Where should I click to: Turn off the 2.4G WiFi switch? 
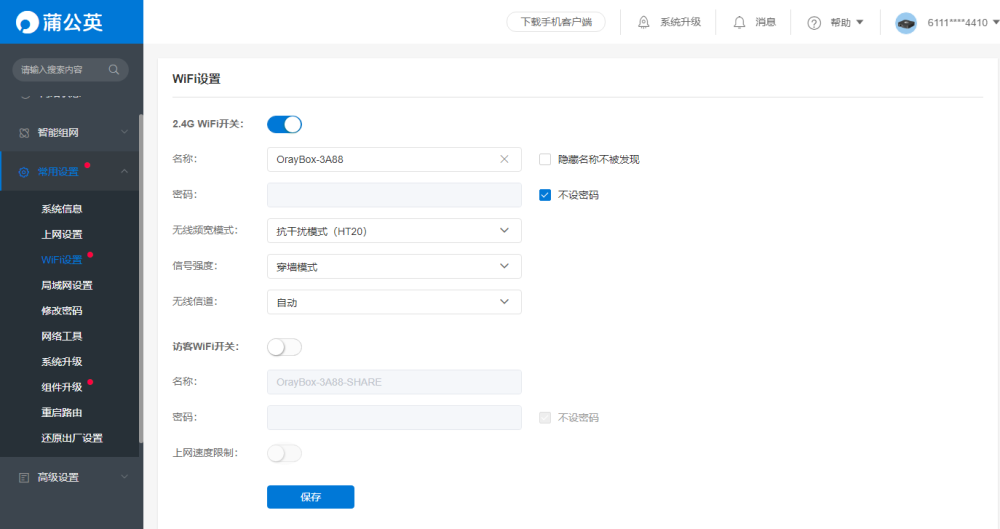[x=284, y=124]
